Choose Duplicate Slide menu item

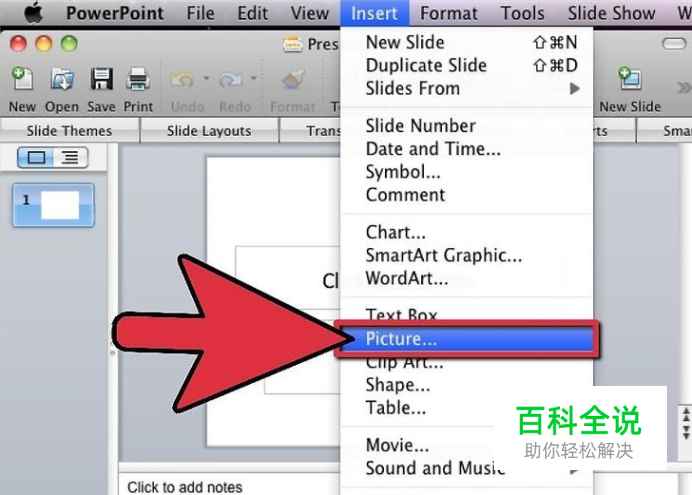click(x=467, y=65)
